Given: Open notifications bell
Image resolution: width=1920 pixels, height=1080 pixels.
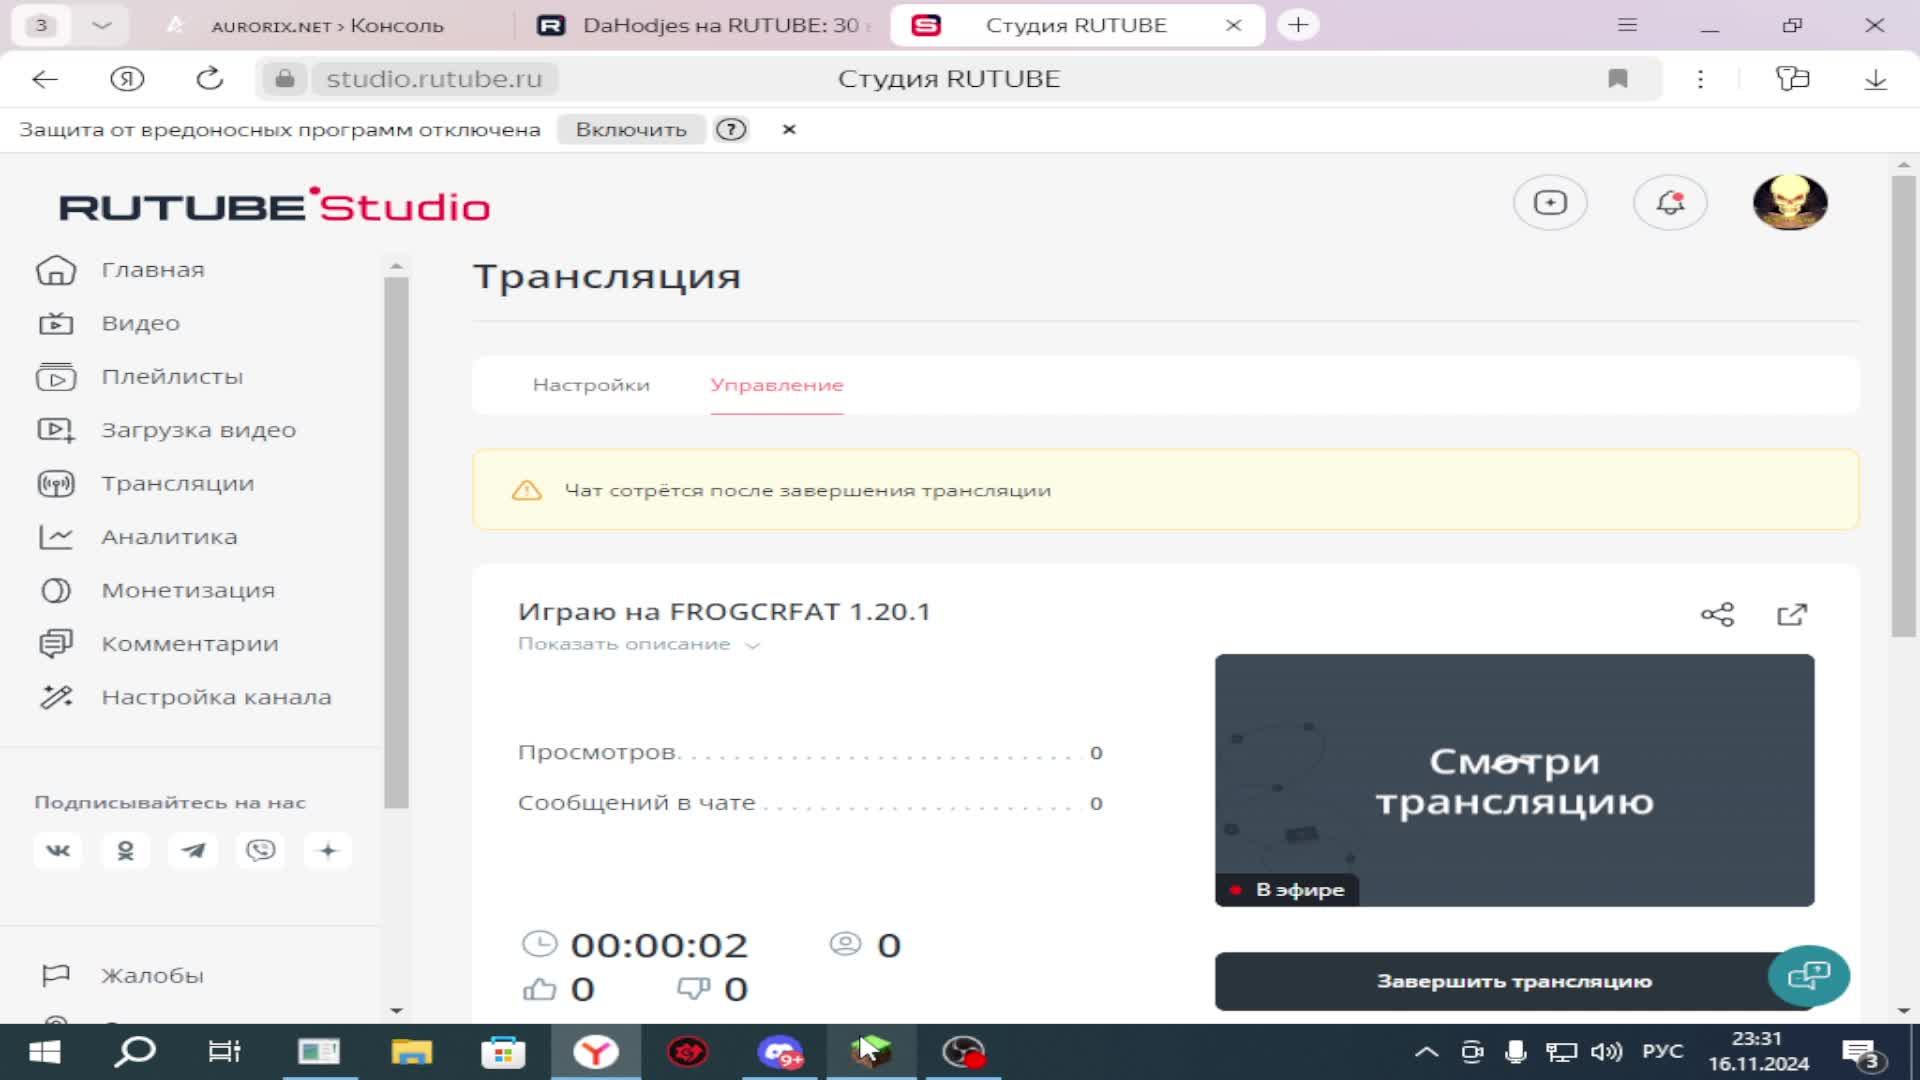Looking at the screenshot, I should coord(1670,203).
